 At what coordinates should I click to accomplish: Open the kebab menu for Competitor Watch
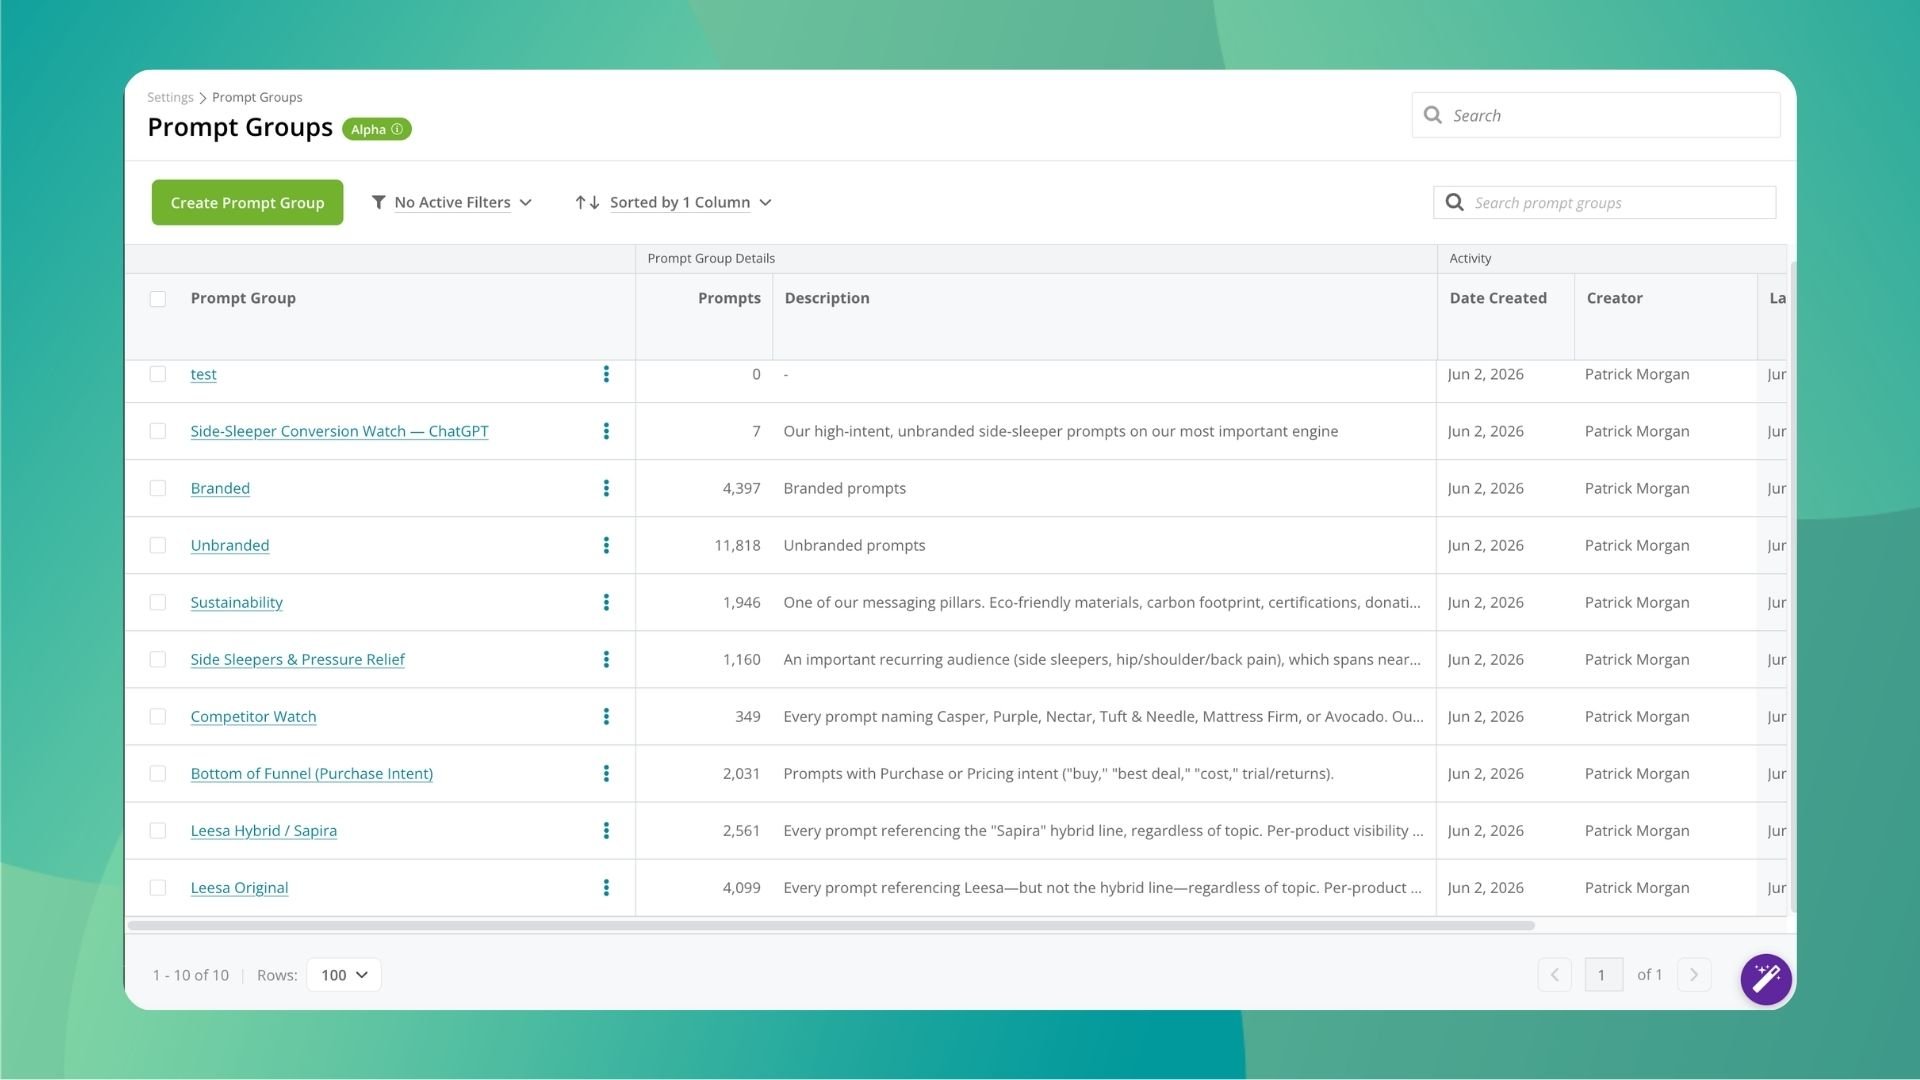pos(606,716)
